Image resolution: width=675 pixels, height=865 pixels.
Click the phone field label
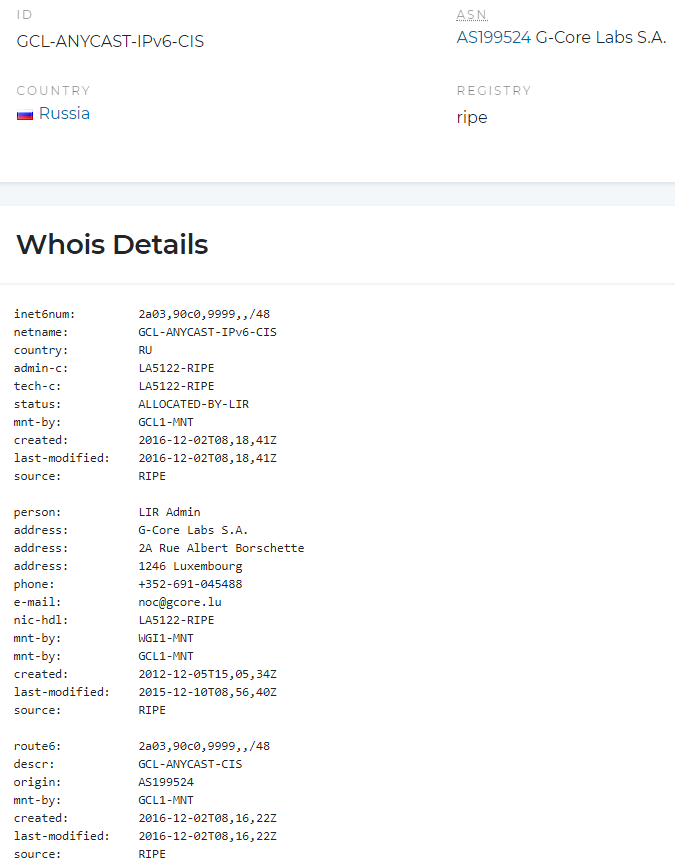pos(34,584)
